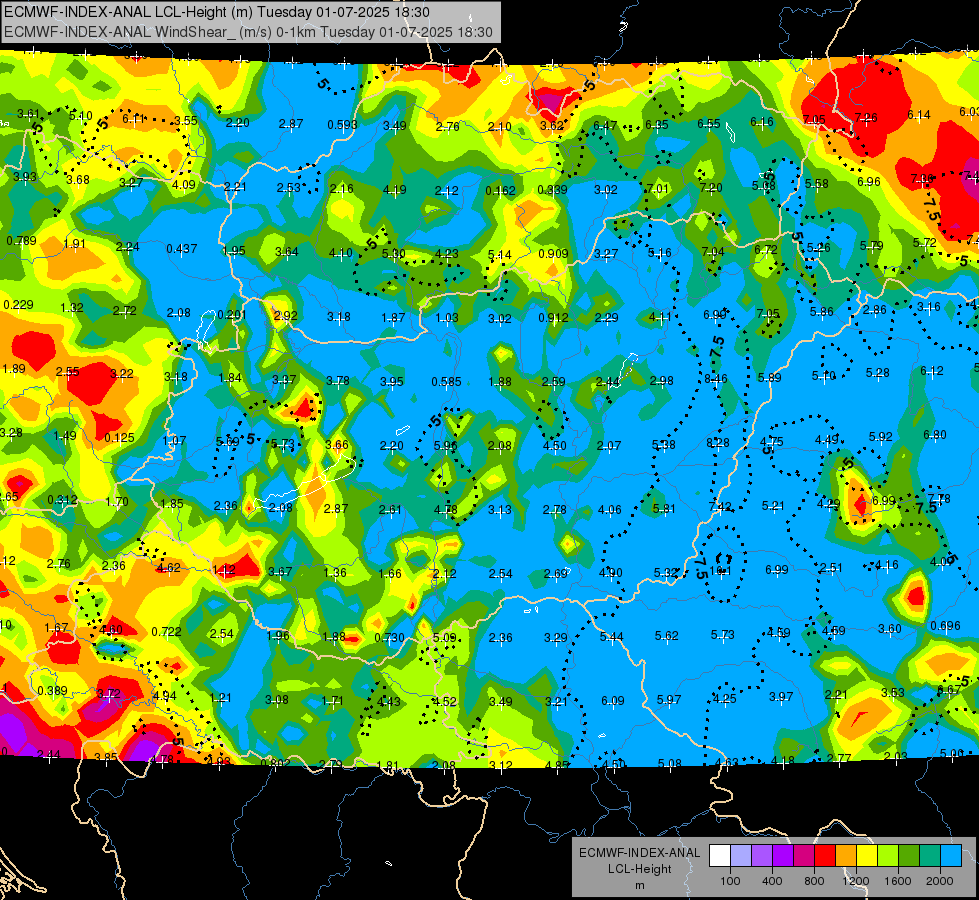Select the grid value 0.789
This screenshot has width=979, height=900.
tap(21, 240)
